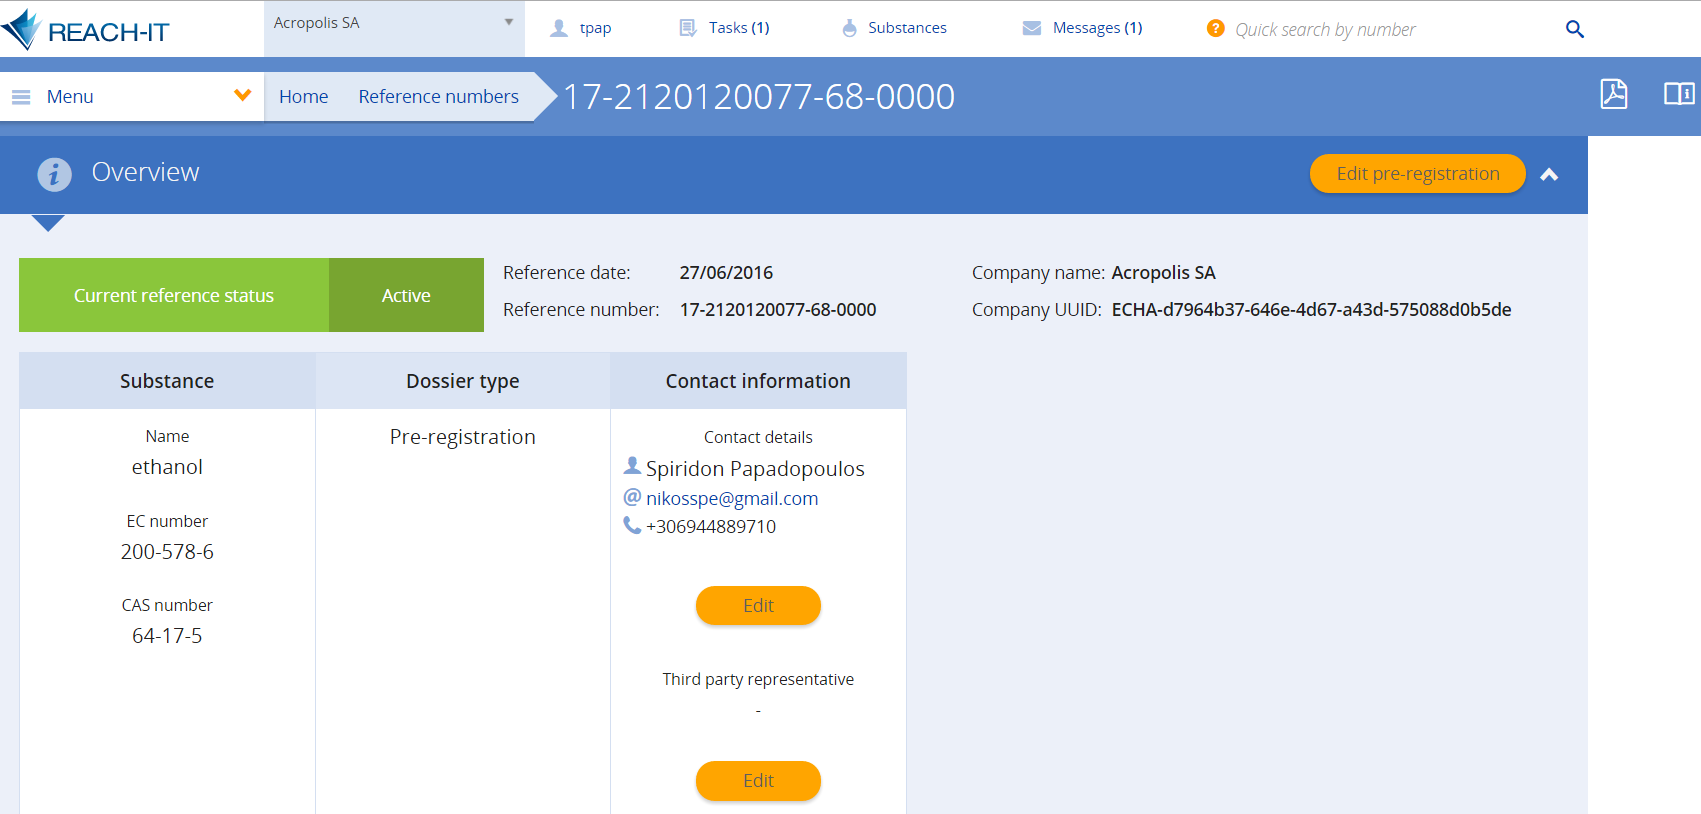Click the Overview section heading
Viewport: 1701px width, 814px height.
point(146,172)
